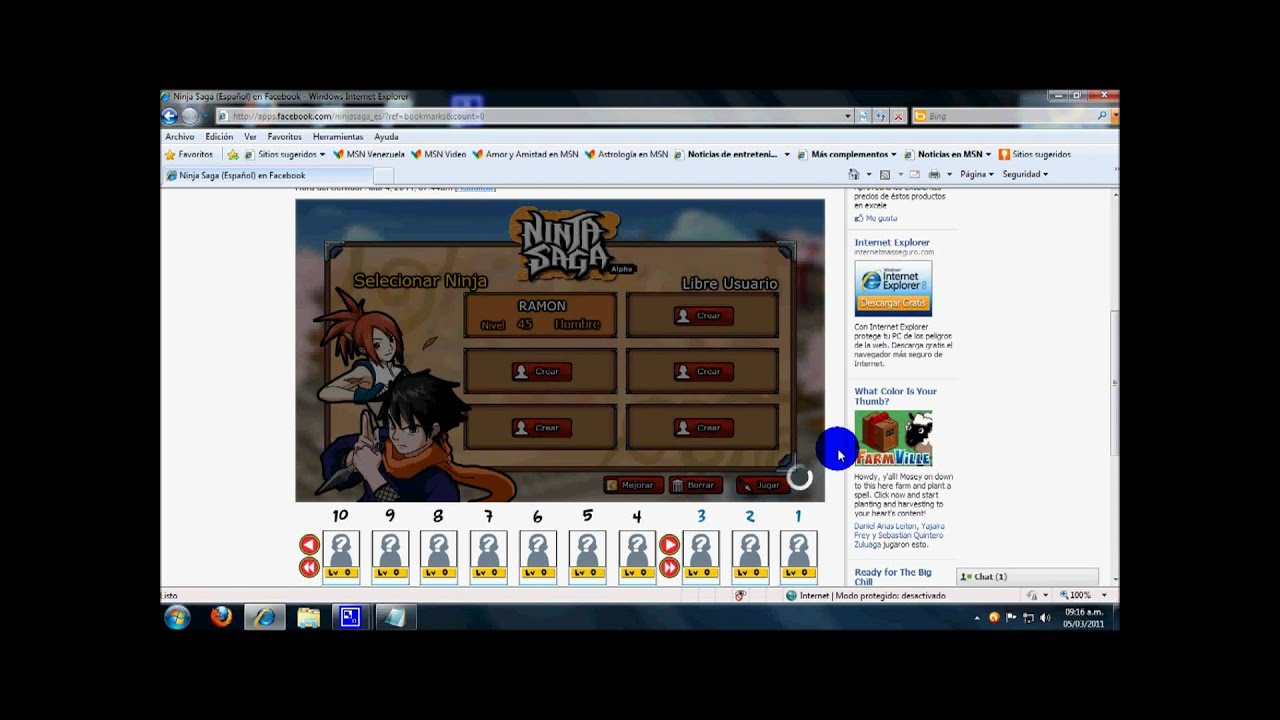Click the add to favorites bar icon

click(232, 155)
